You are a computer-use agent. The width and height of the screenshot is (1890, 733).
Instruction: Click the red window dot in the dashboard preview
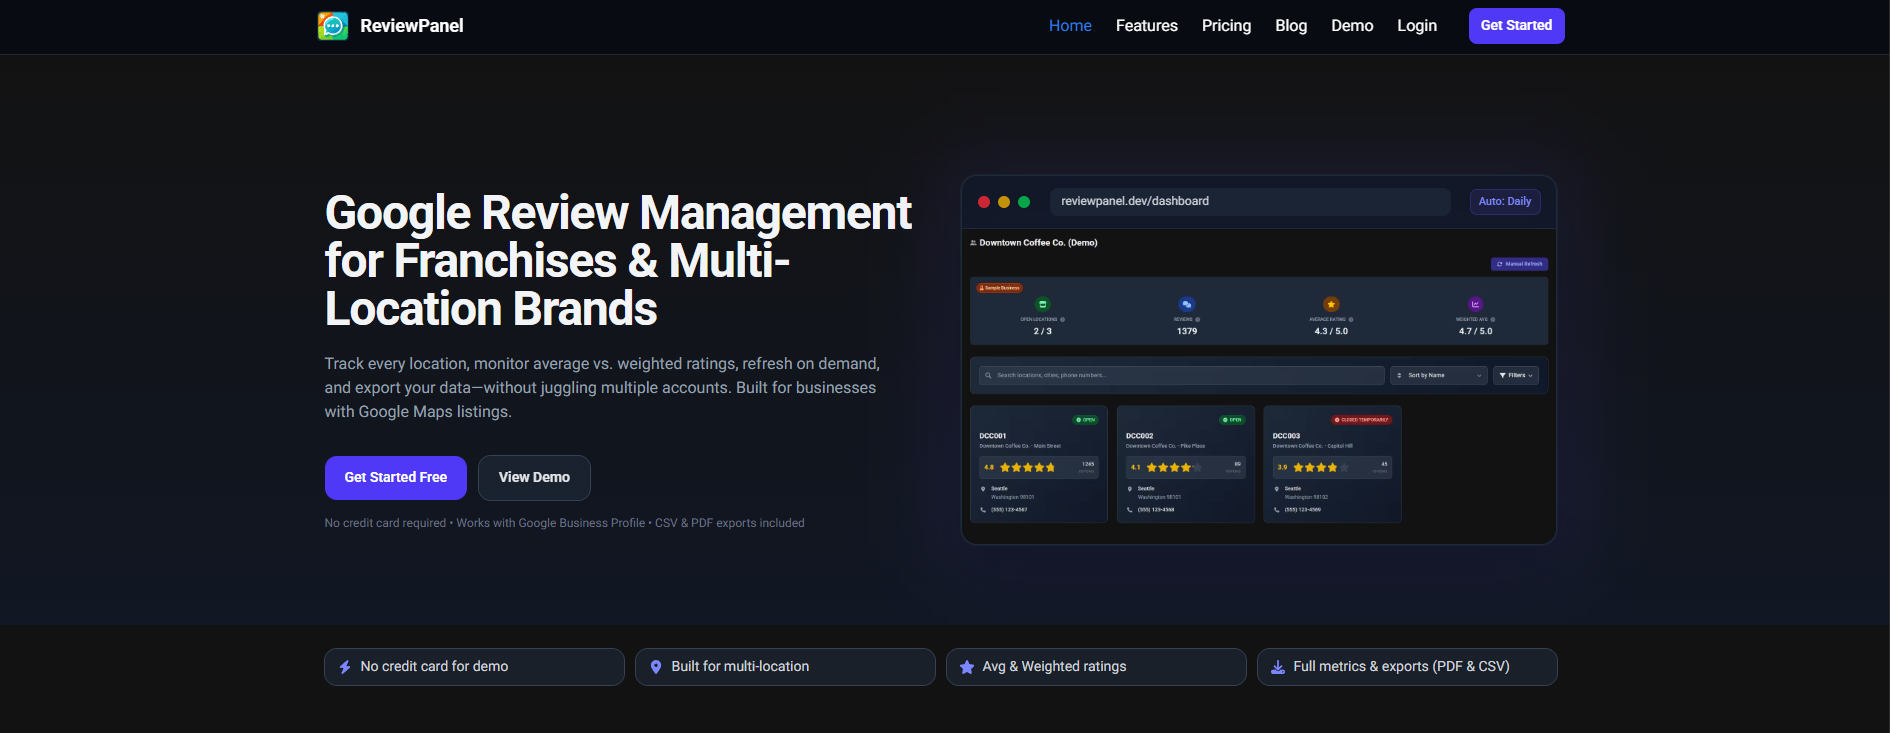[984, 202]
